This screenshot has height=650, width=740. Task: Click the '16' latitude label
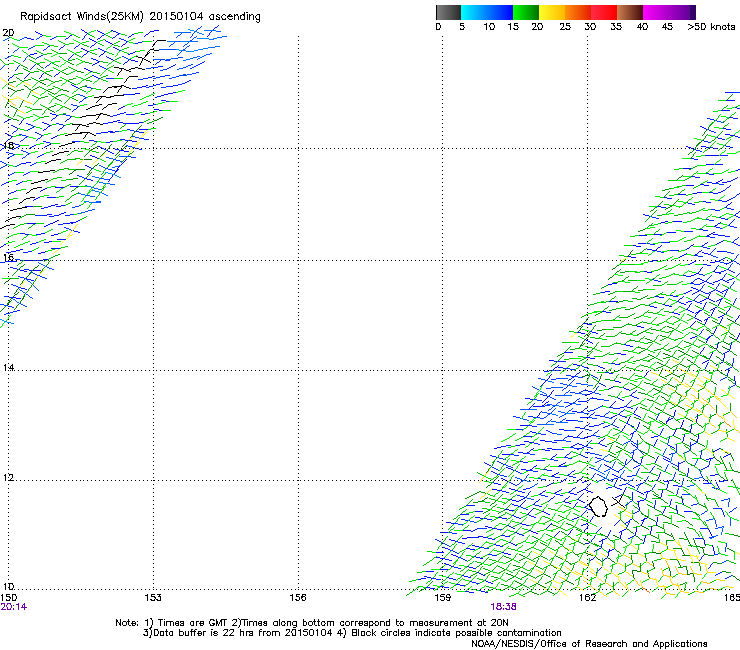[8, 257]
